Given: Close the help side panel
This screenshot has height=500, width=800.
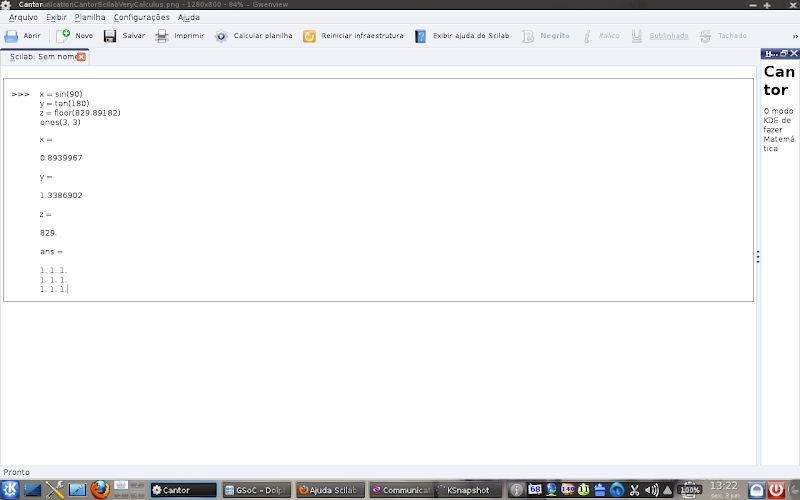Looking at the screenshot, I should (794, 53).
